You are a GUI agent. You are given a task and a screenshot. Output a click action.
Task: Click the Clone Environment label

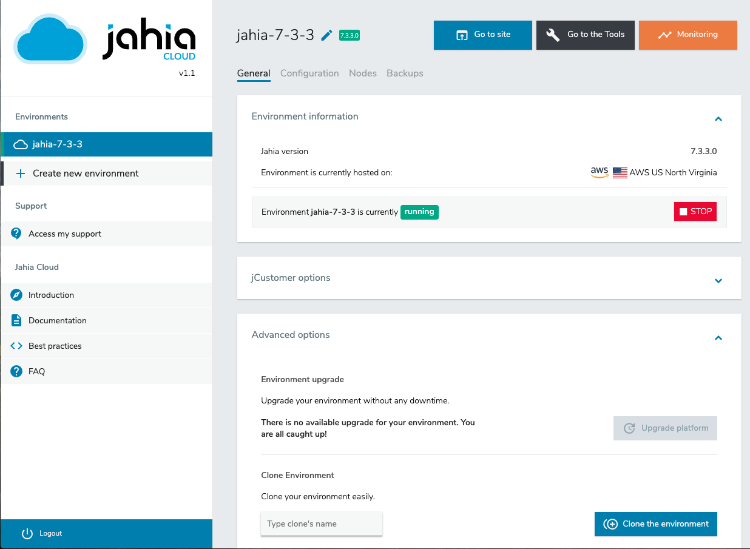point(298,475)
